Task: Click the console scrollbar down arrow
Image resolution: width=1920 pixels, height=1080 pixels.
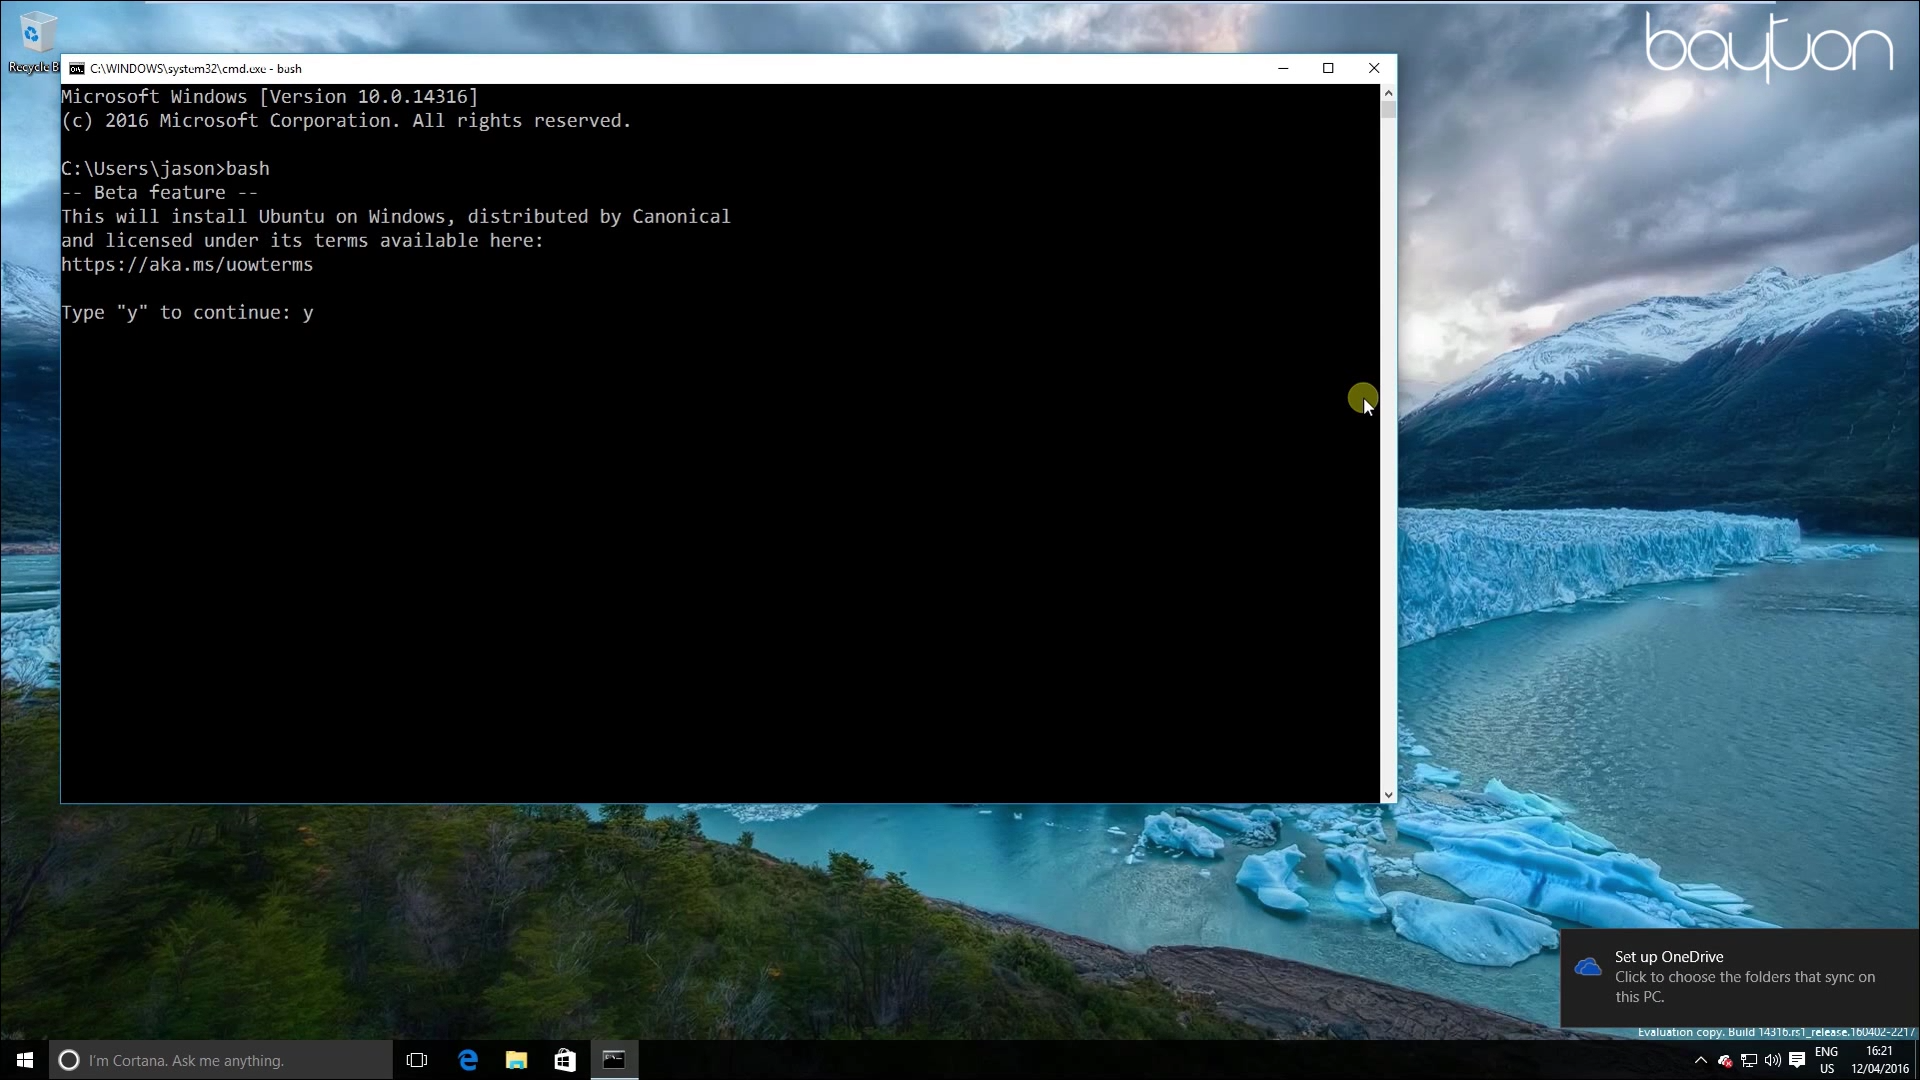Action: (1388, 796)
